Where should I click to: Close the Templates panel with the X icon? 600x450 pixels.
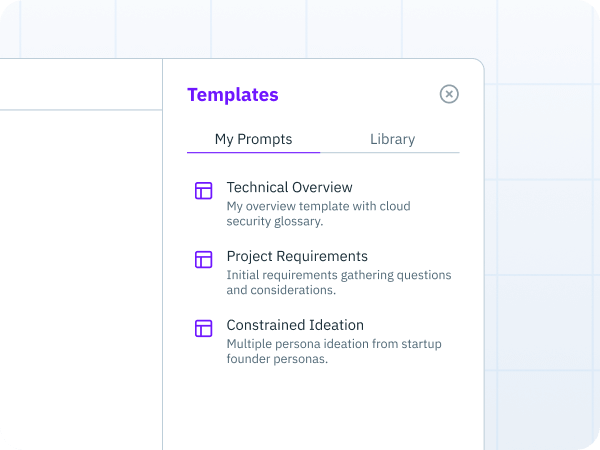[449, 94]
